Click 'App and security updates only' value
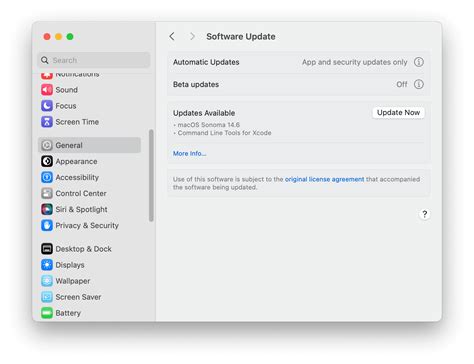Image resolution: width=474 pixels, height=364 pixels. tap(355, 62)
